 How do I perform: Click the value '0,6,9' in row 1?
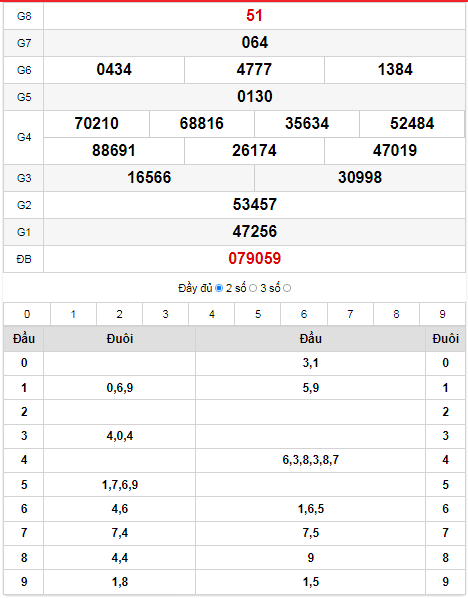click(120, 388)
